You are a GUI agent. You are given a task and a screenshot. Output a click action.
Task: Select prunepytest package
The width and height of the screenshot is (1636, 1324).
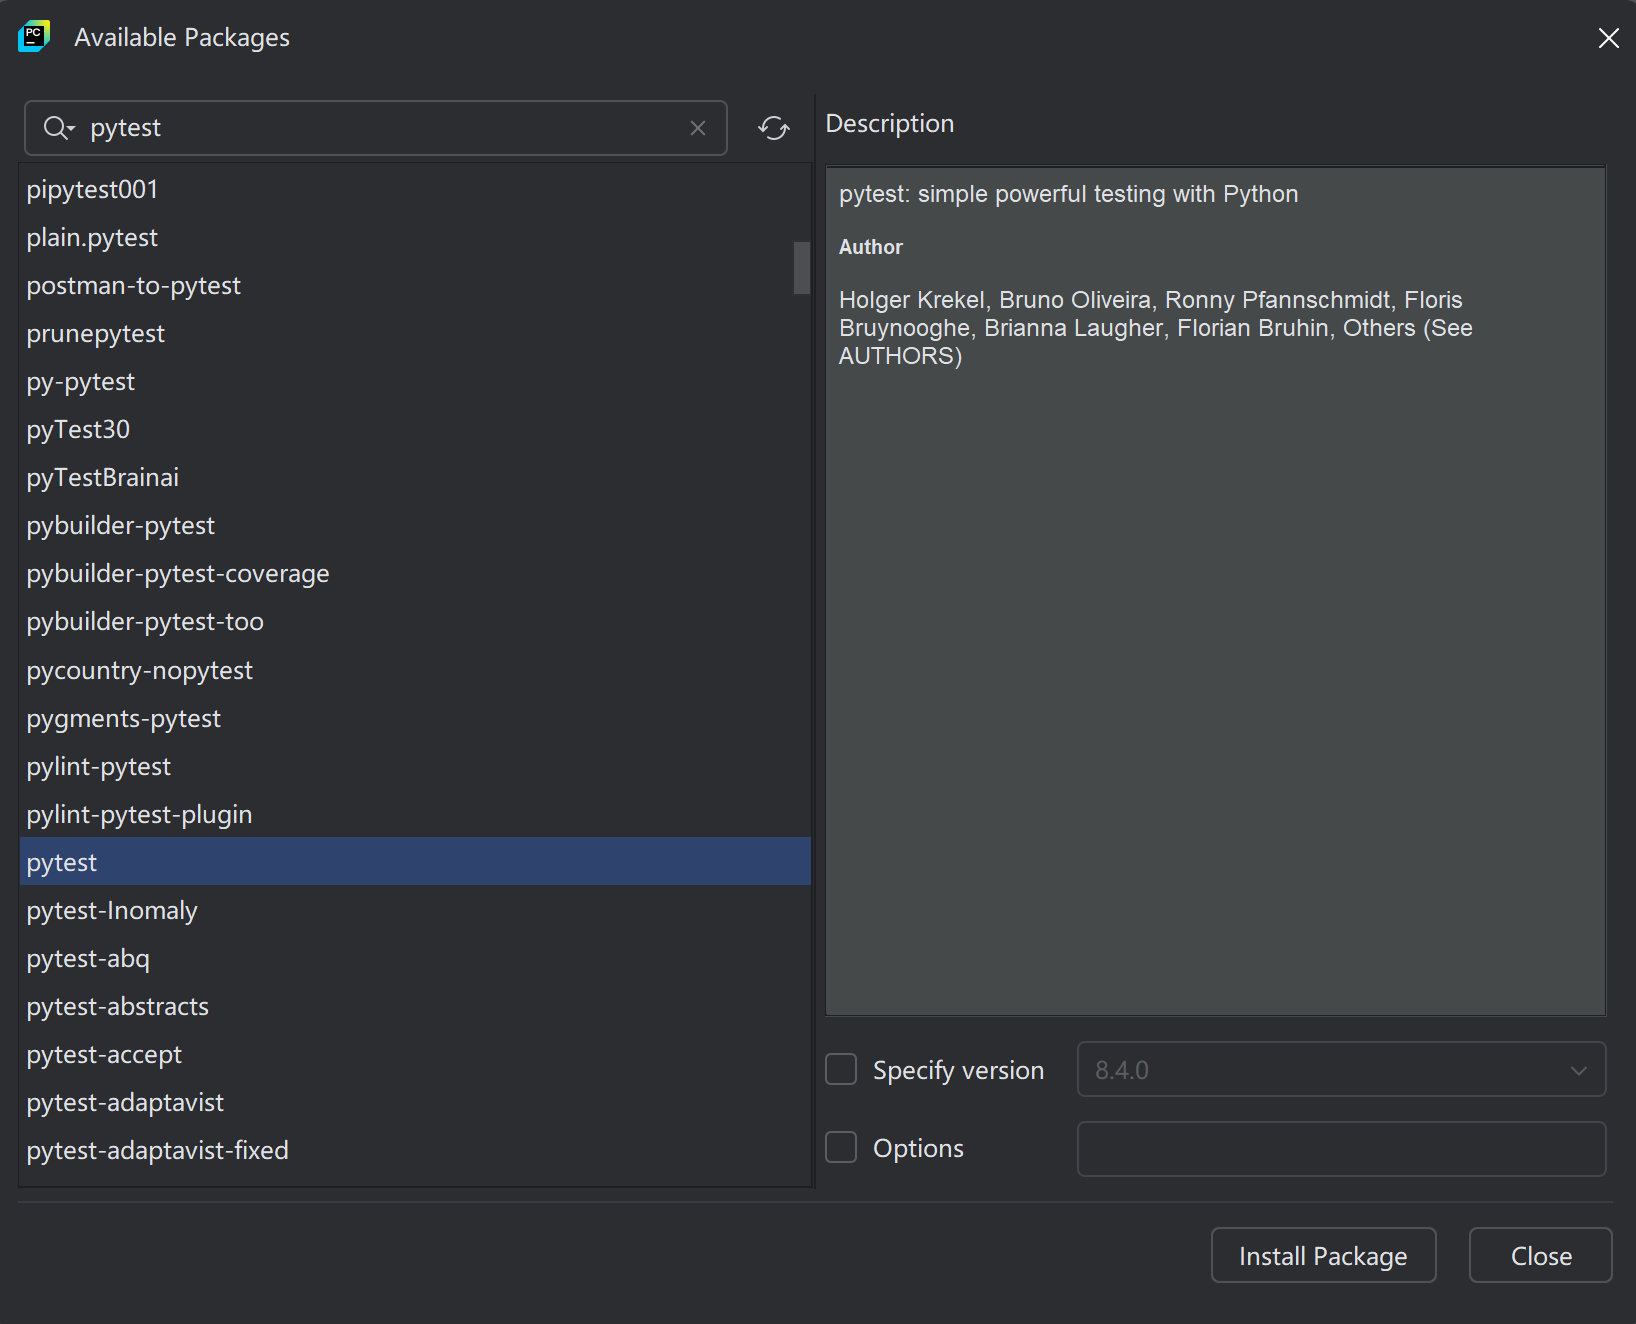pos(415,333)
